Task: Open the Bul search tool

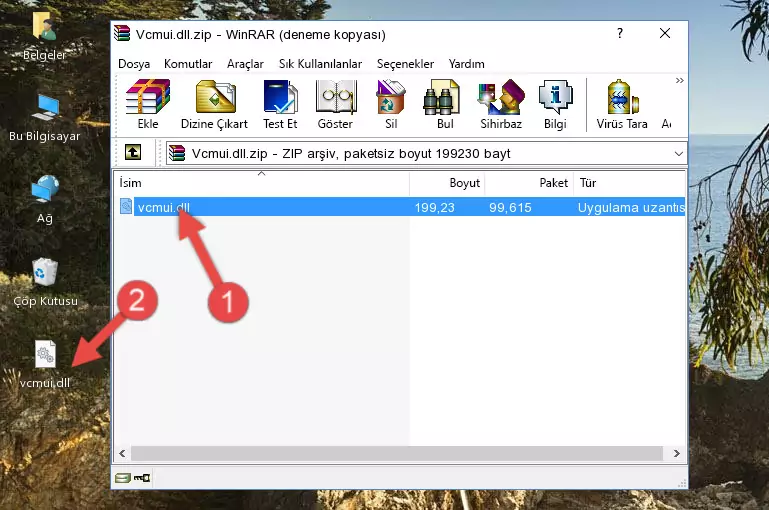Action: point(444,104)
